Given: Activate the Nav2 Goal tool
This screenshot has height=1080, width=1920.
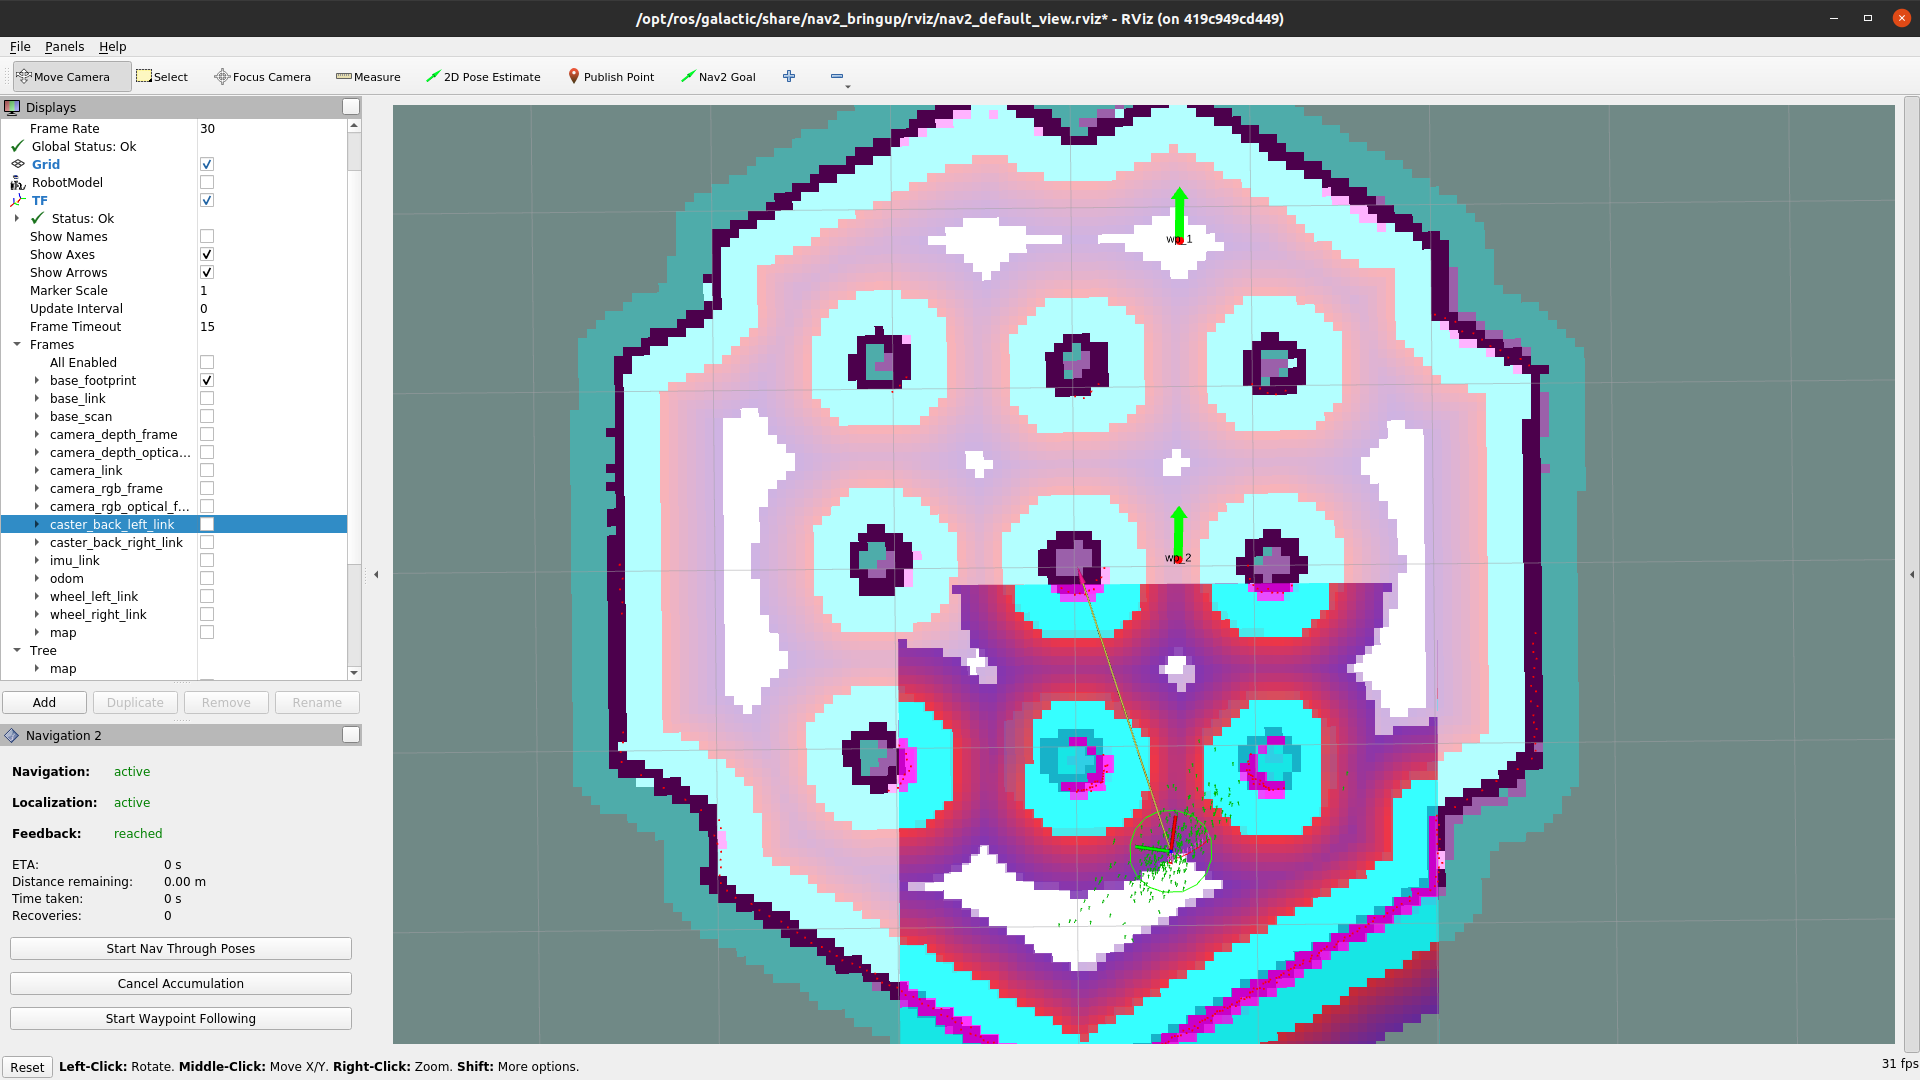Looking at the screenshot, I should (718, 77).
